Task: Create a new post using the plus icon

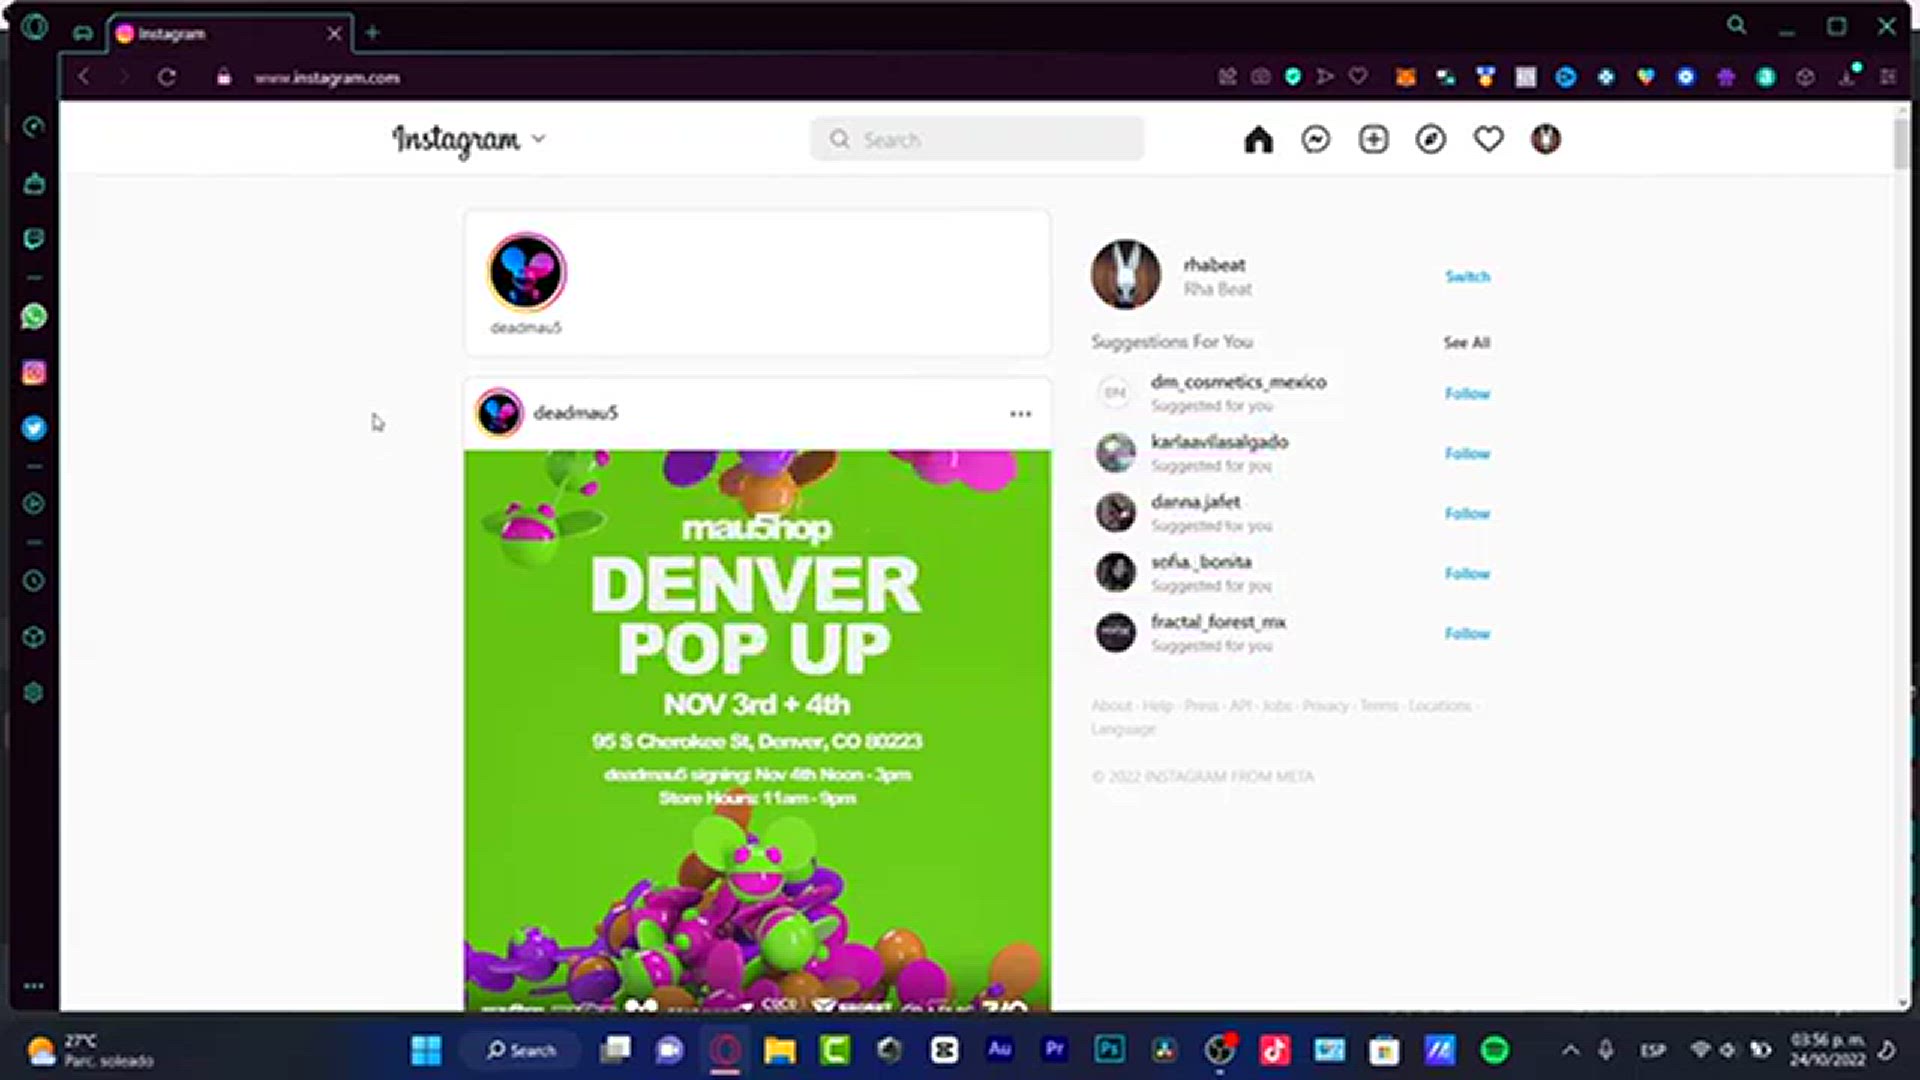Action: point(1373,140)
